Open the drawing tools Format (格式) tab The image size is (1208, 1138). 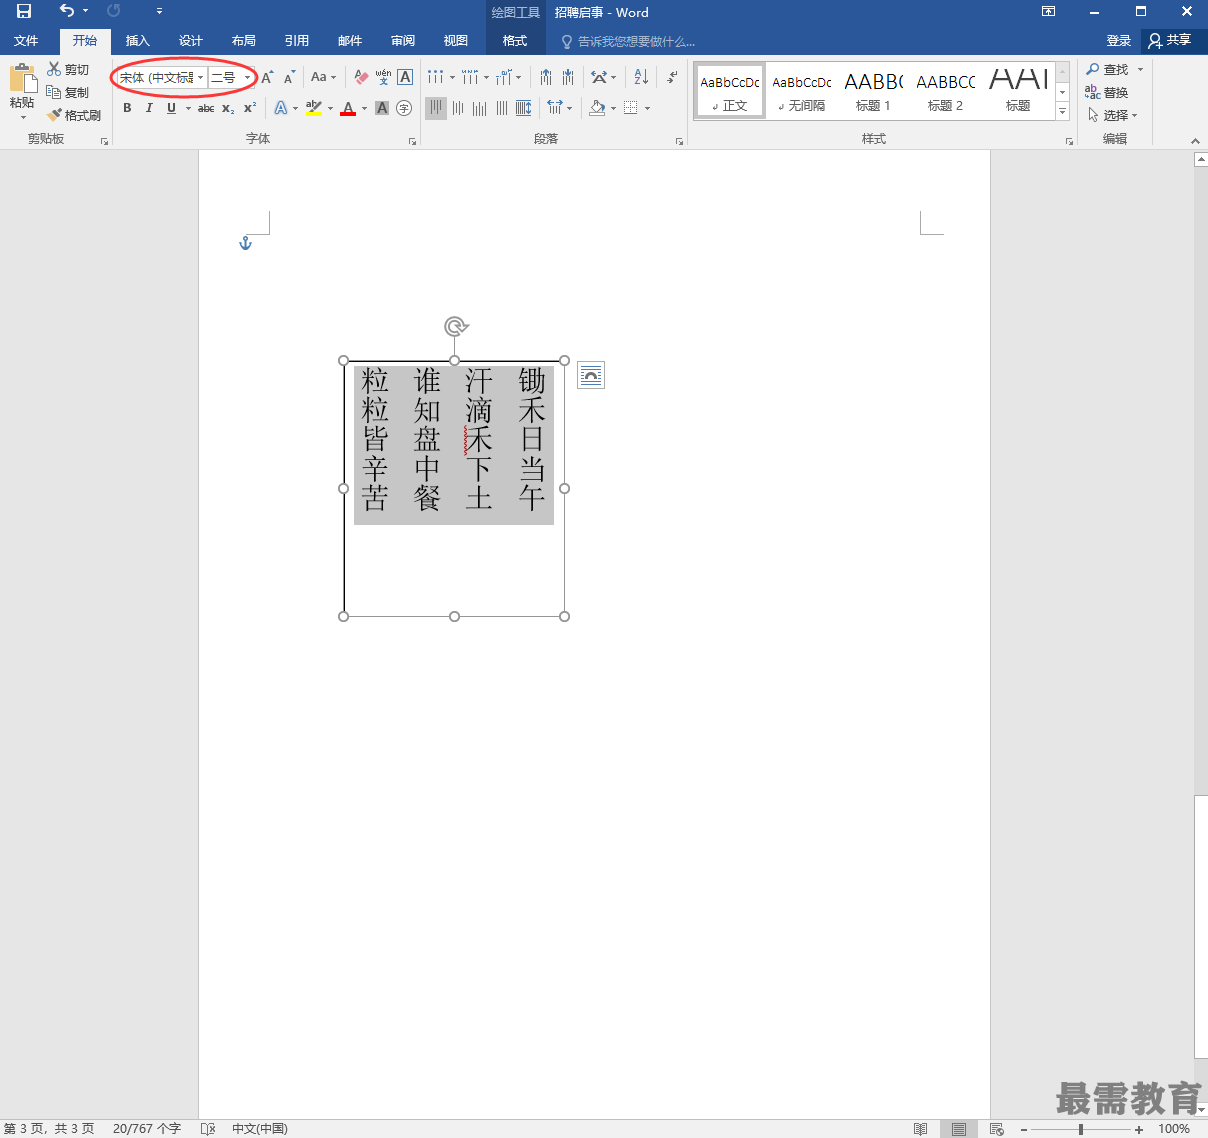click(515, 41)
